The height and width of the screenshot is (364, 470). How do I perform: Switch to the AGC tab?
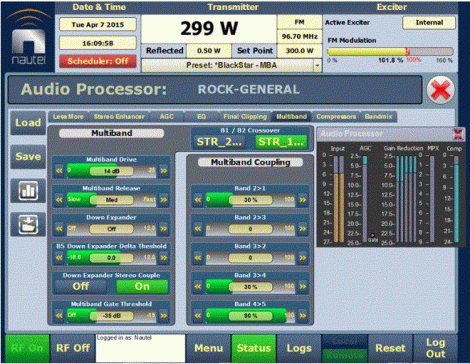pyautogui.click(x=166, y=117)
